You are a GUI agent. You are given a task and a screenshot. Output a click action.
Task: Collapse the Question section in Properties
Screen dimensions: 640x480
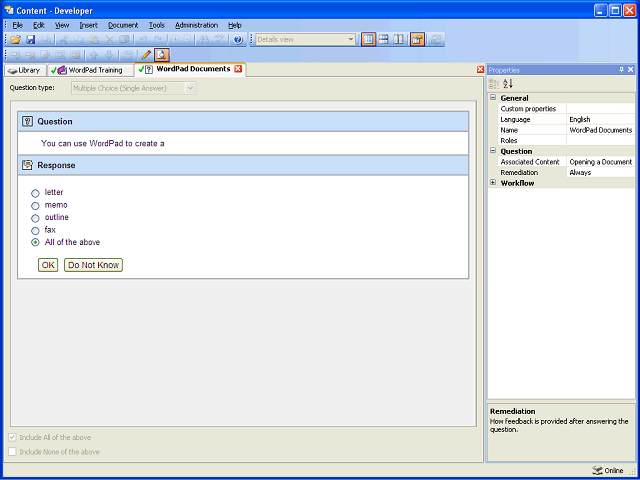pos(493,151)
